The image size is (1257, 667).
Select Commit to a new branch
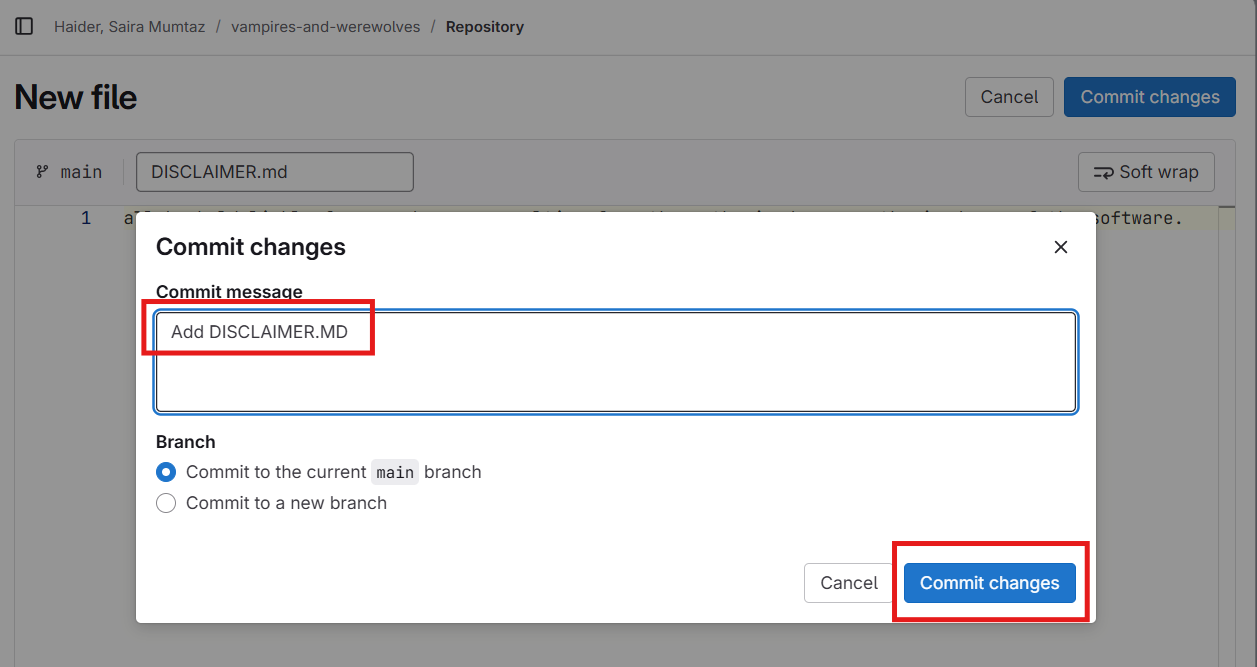(166, 503)
